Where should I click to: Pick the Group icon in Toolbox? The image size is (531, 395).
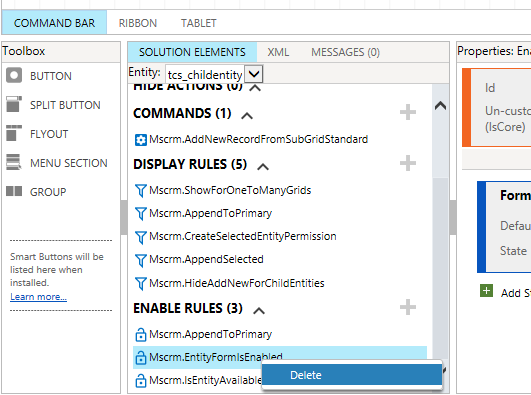tap(14, 191)
